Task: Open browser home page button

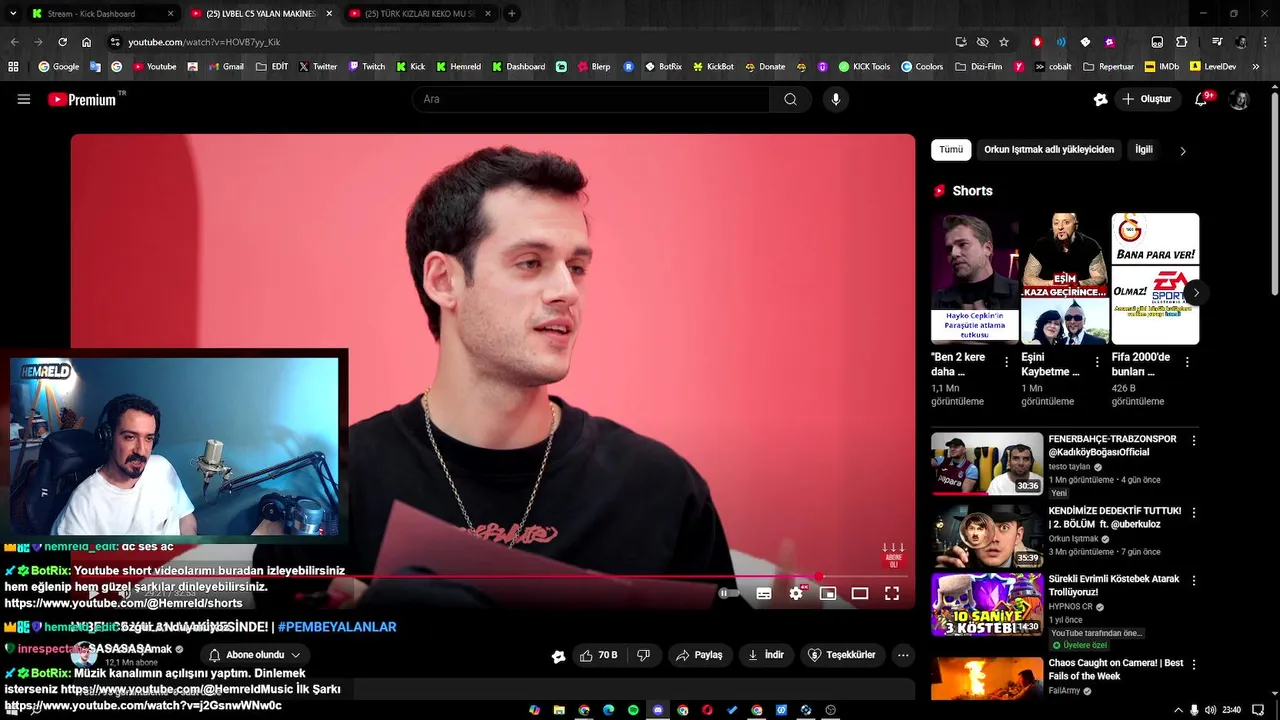Action: [x=86, y=42]
